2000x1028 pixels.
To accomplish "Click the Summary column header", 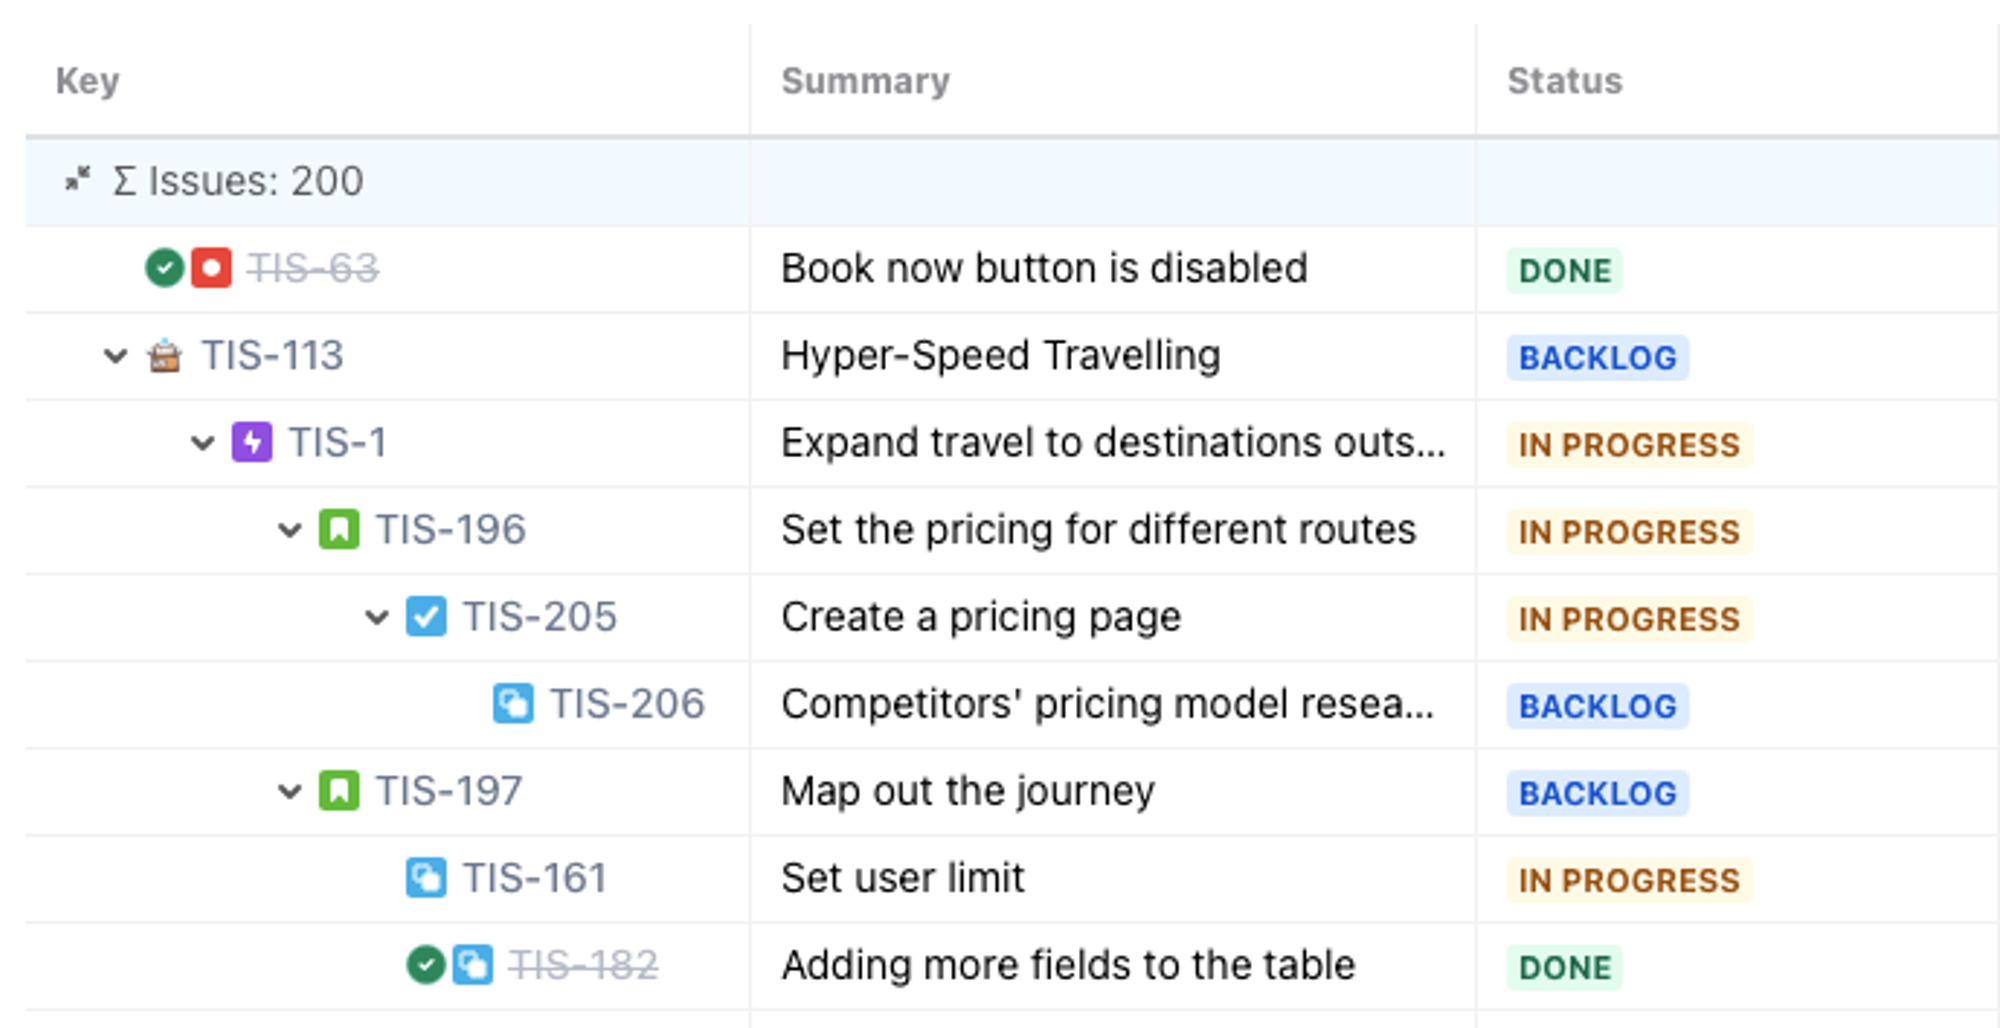I will click(865, 81).
